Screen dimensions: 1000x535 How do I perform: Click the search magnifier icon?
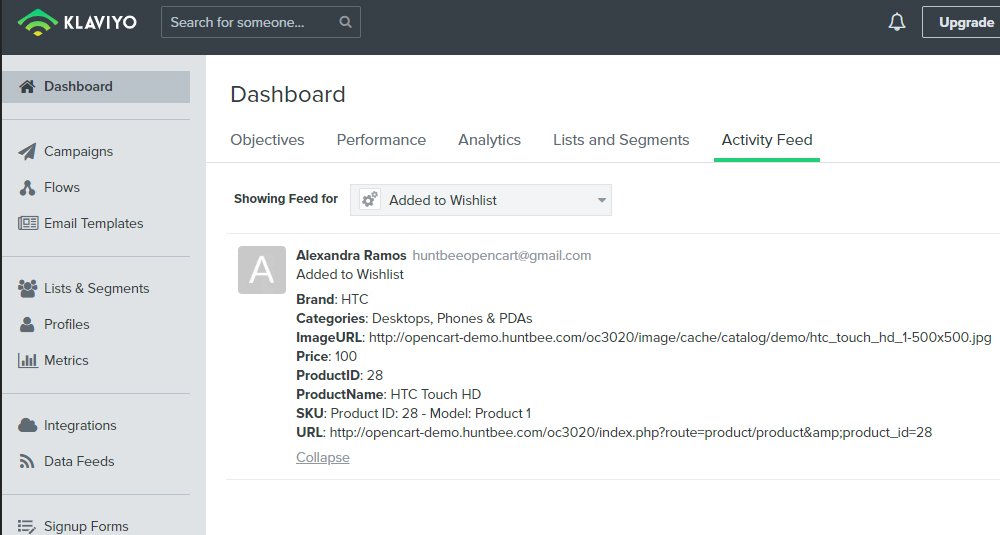345,22
